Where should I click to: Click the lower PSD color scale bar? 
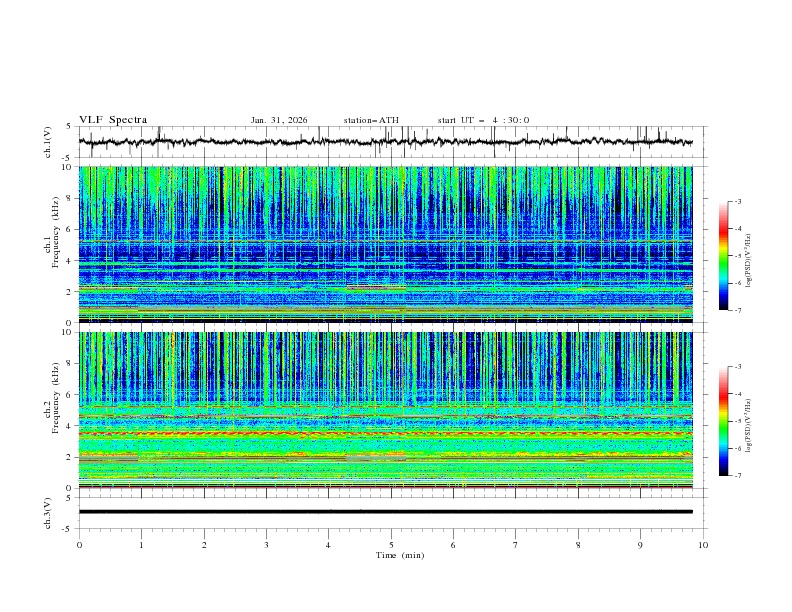point(724,421)
